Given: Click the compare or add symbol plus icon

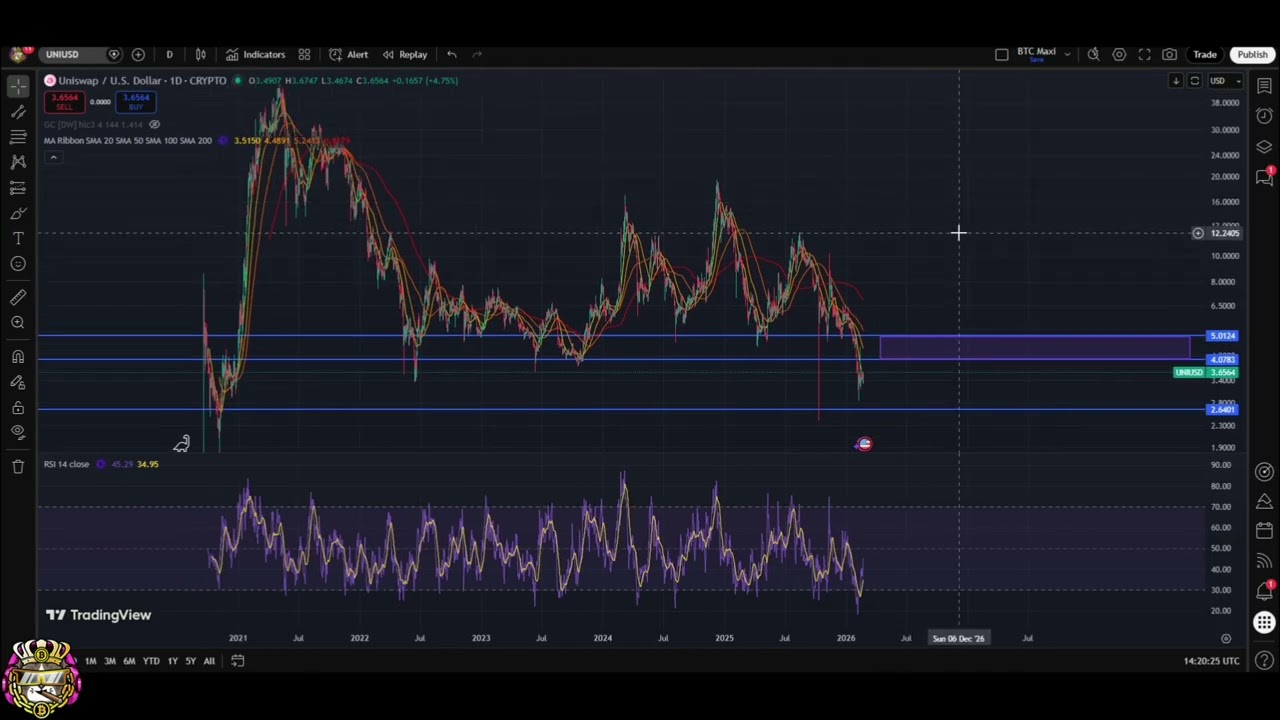Looking at the screenshot, I should click(138, 54).
